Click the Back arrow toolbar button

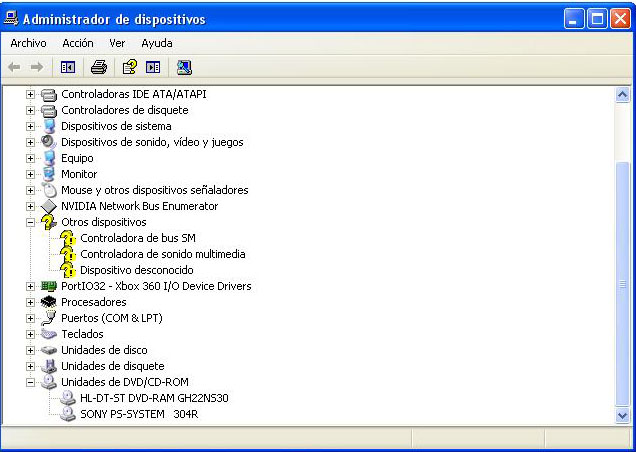[14, 67]
